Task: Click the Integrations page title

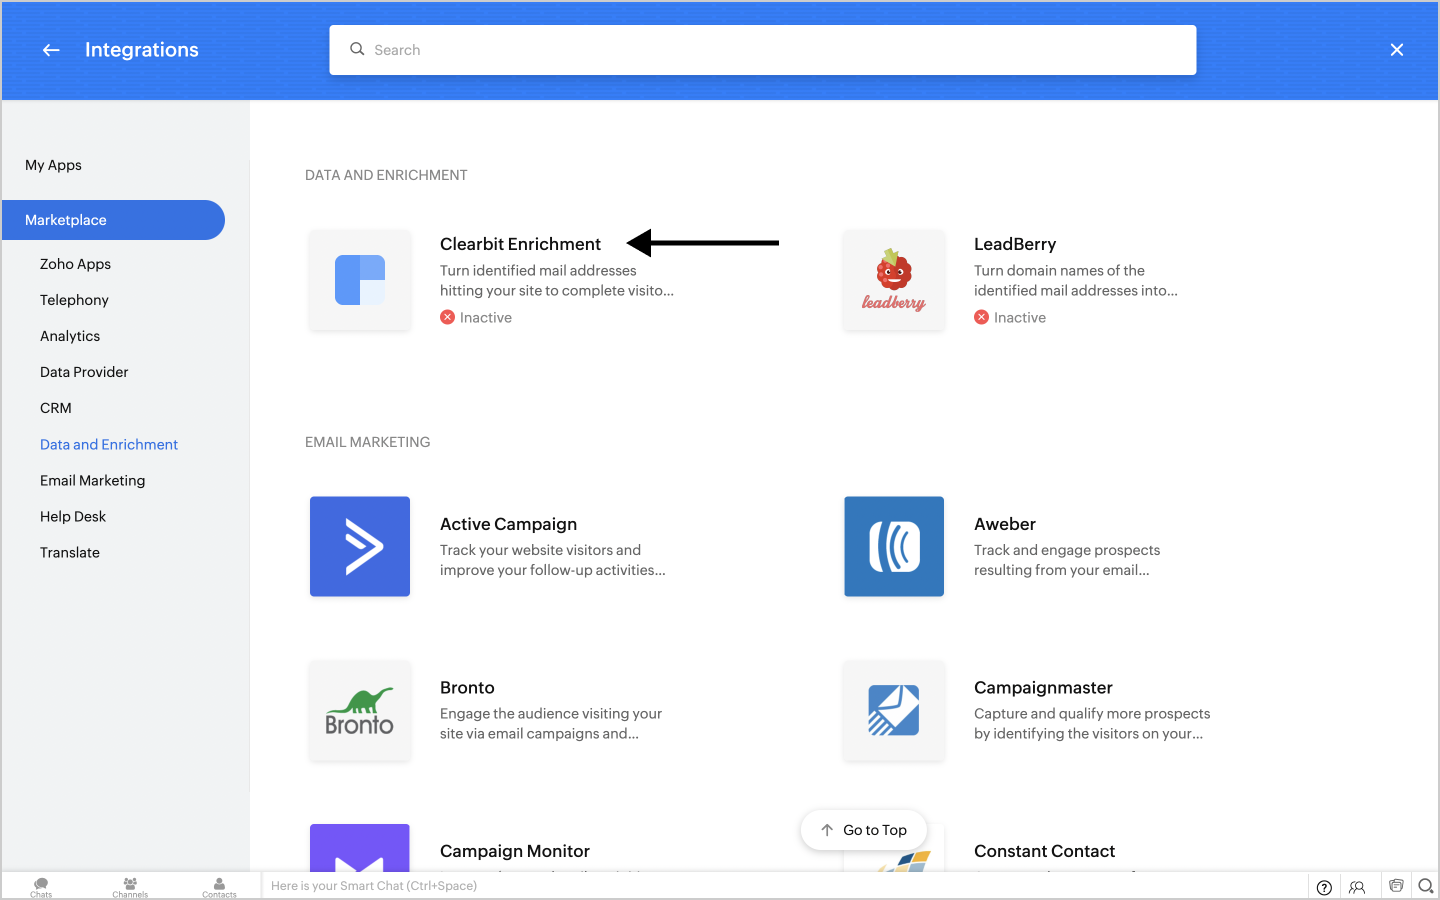Action: pos(142,50)
